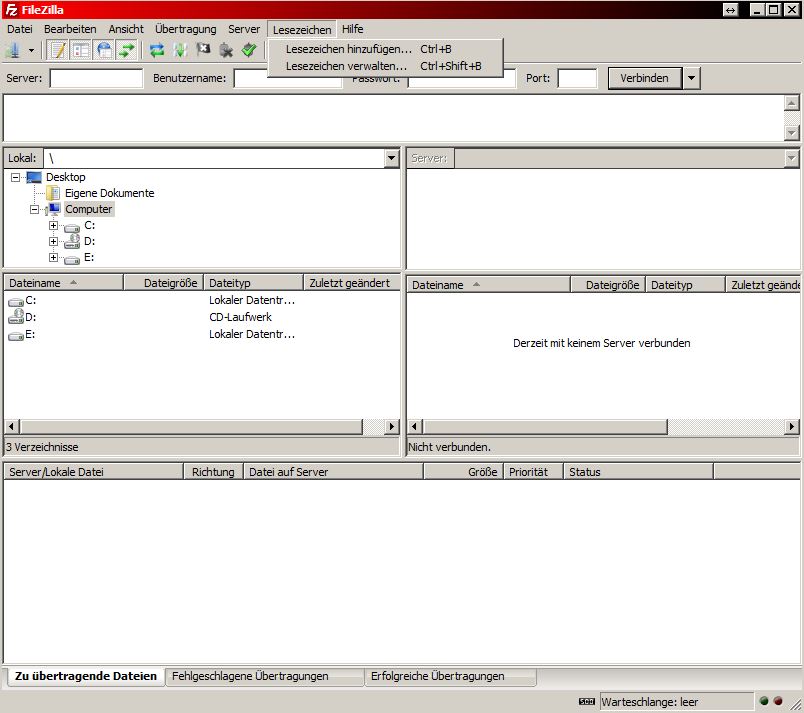Screen dimensions: 804x713
Task: Open the Datei menu
Action: (19, 29)
